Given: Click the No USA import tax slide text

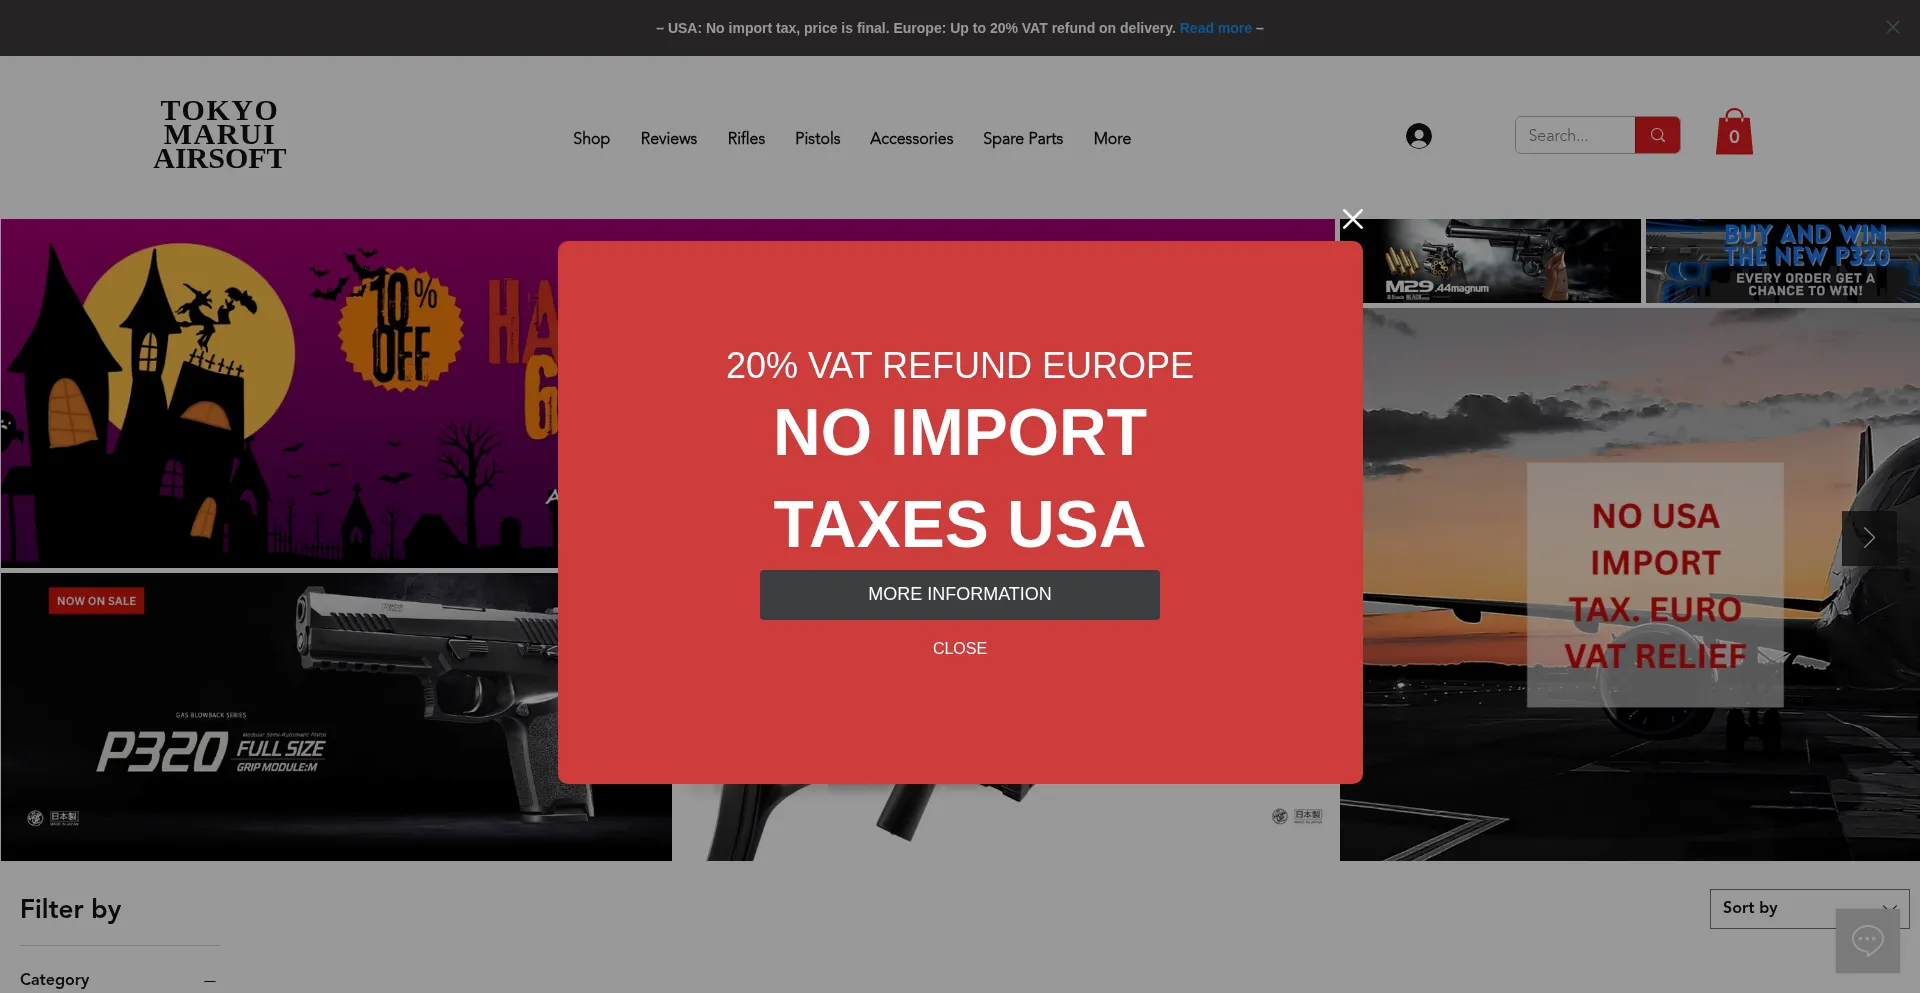Looking at the screenshot, I should (x=1655, y=585).
